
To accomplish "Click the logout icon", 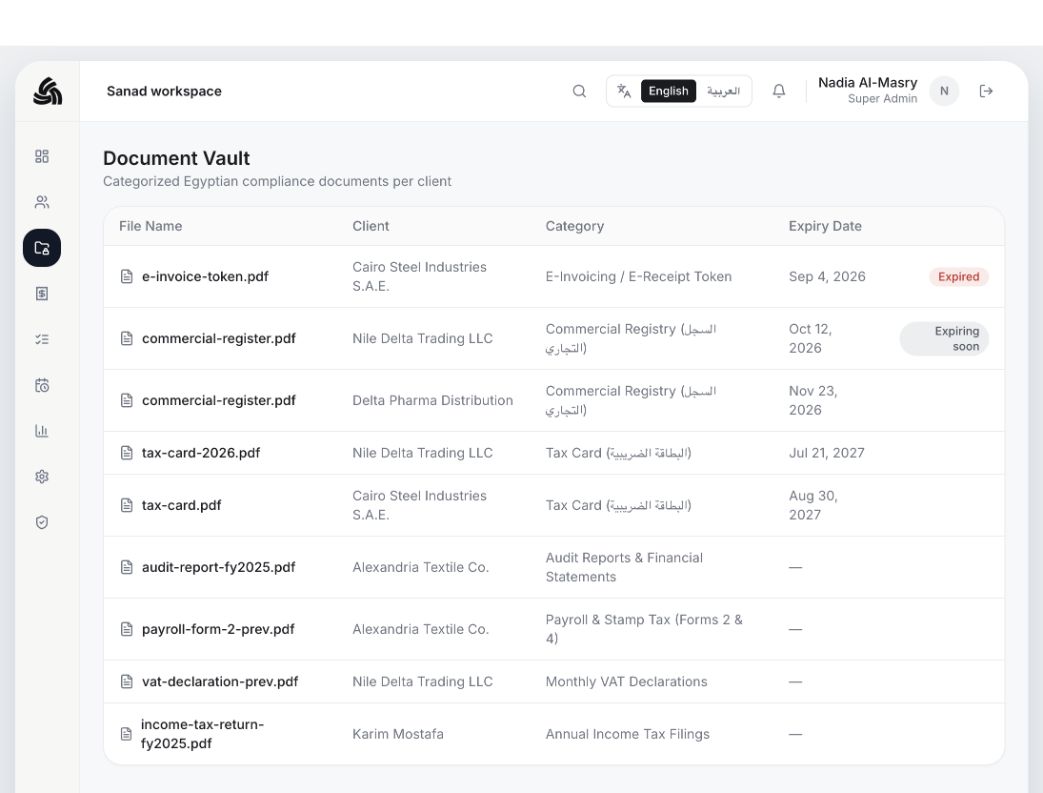I will (986, 91).
